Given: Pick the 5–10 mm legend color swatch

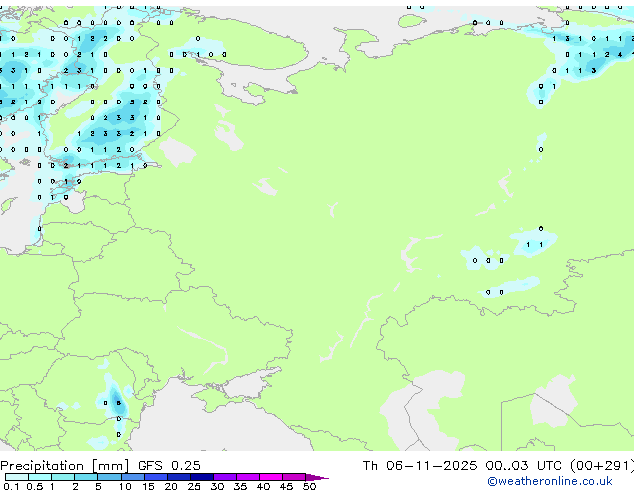Looking at the screenshot, I should pyautogui.click(x=109, y=477).
